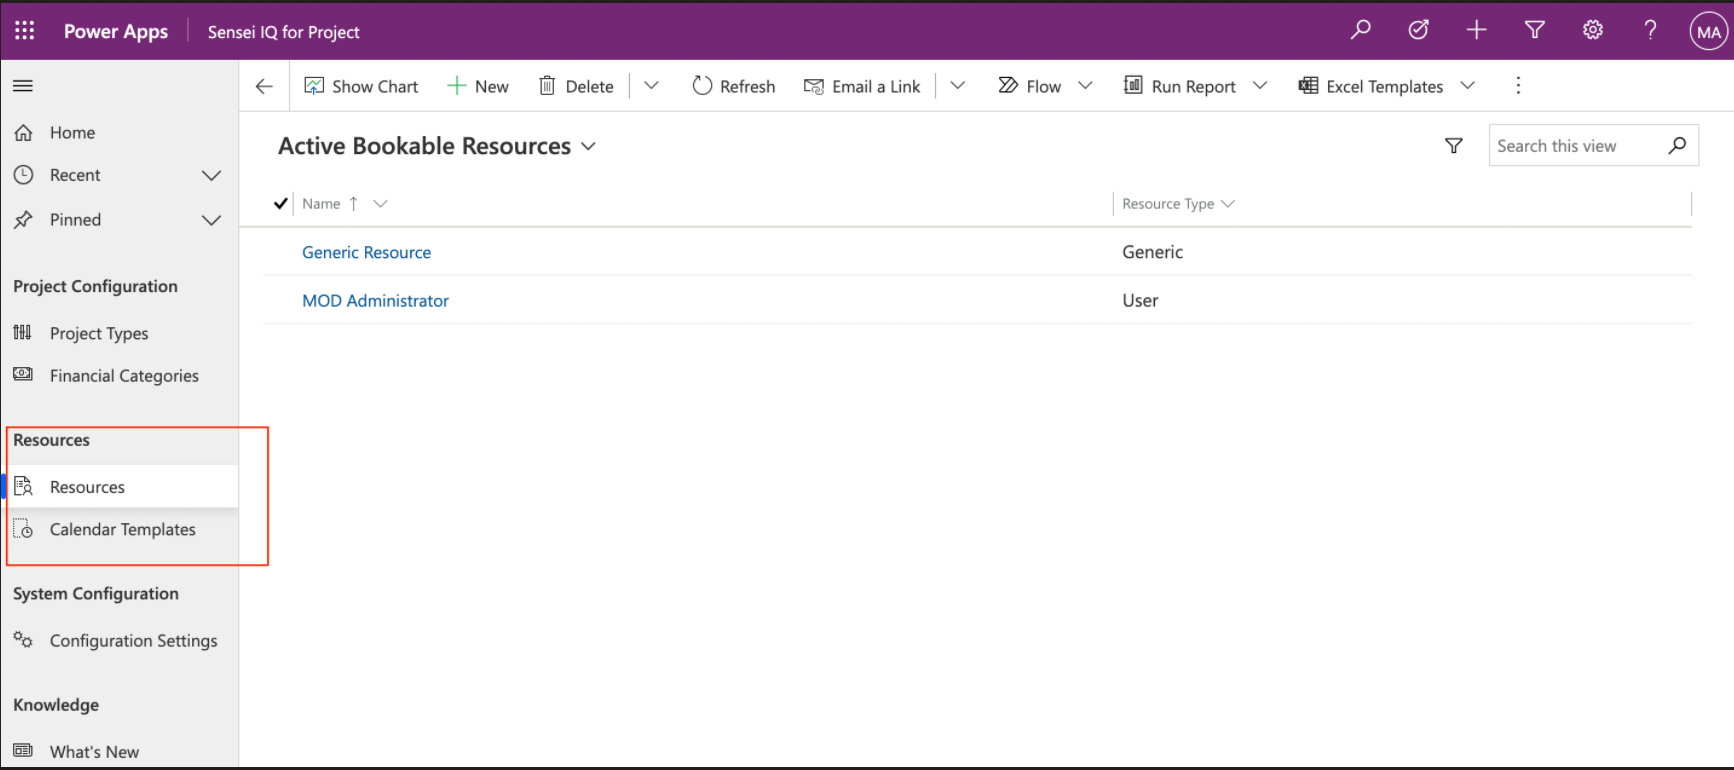This screenshot has height=770, width=1734.
Task: Open the more commands vertical ellipsis
Action: coord(1518,86)
